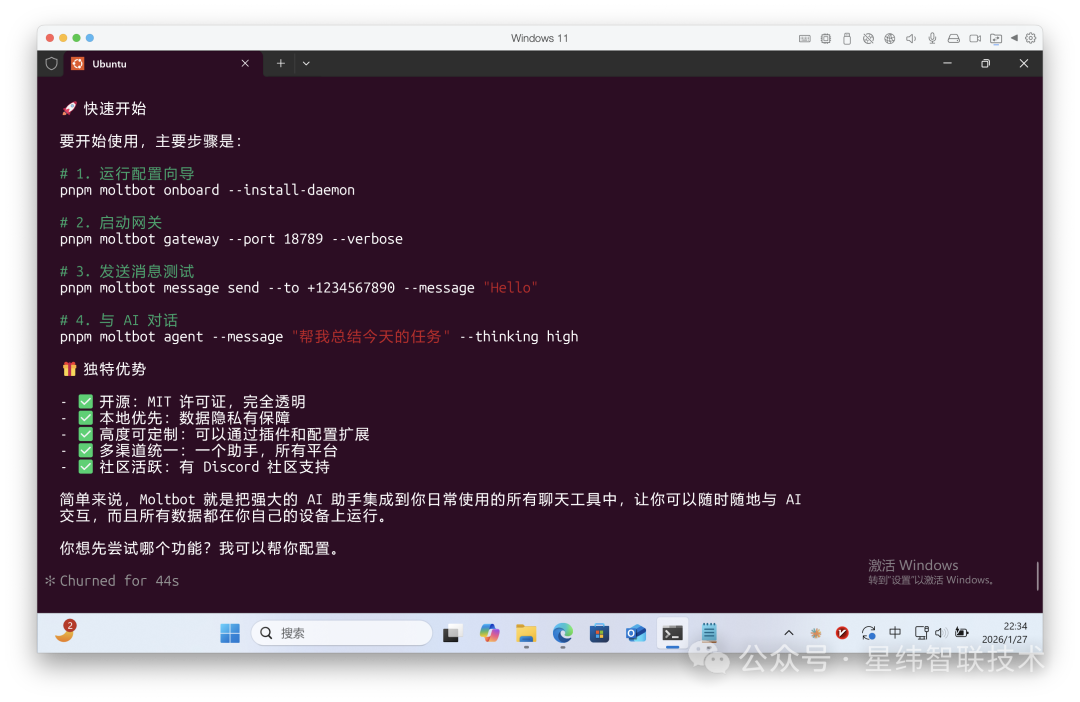Open Microsoft Edge from the taskbar
Image resolution: width=1080 pixels, height=702 pixels.
[563, 633]
